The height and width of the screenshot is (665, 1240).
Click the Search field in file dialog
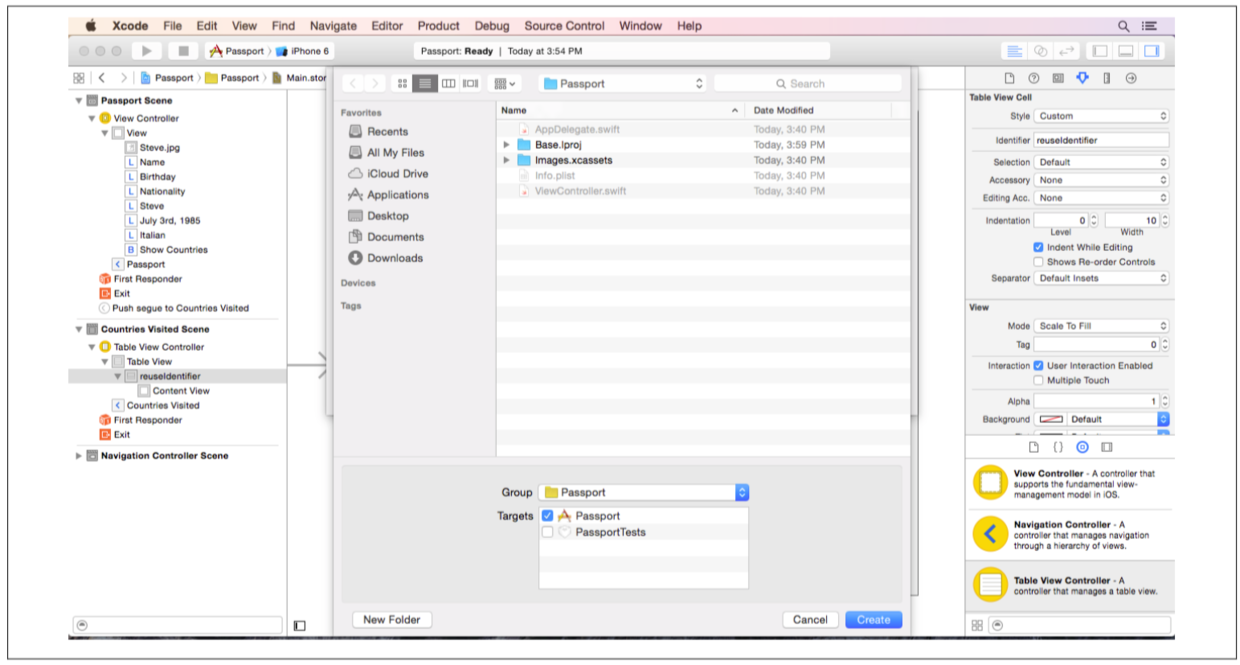(x=808, y=84)
